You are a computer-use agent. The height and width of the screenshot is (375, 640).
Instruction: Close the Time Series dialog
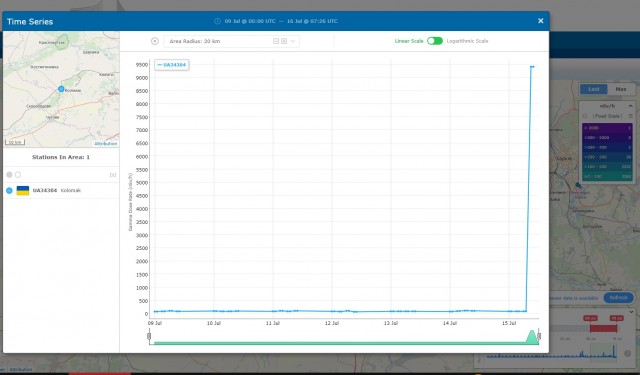click(540, 21)
